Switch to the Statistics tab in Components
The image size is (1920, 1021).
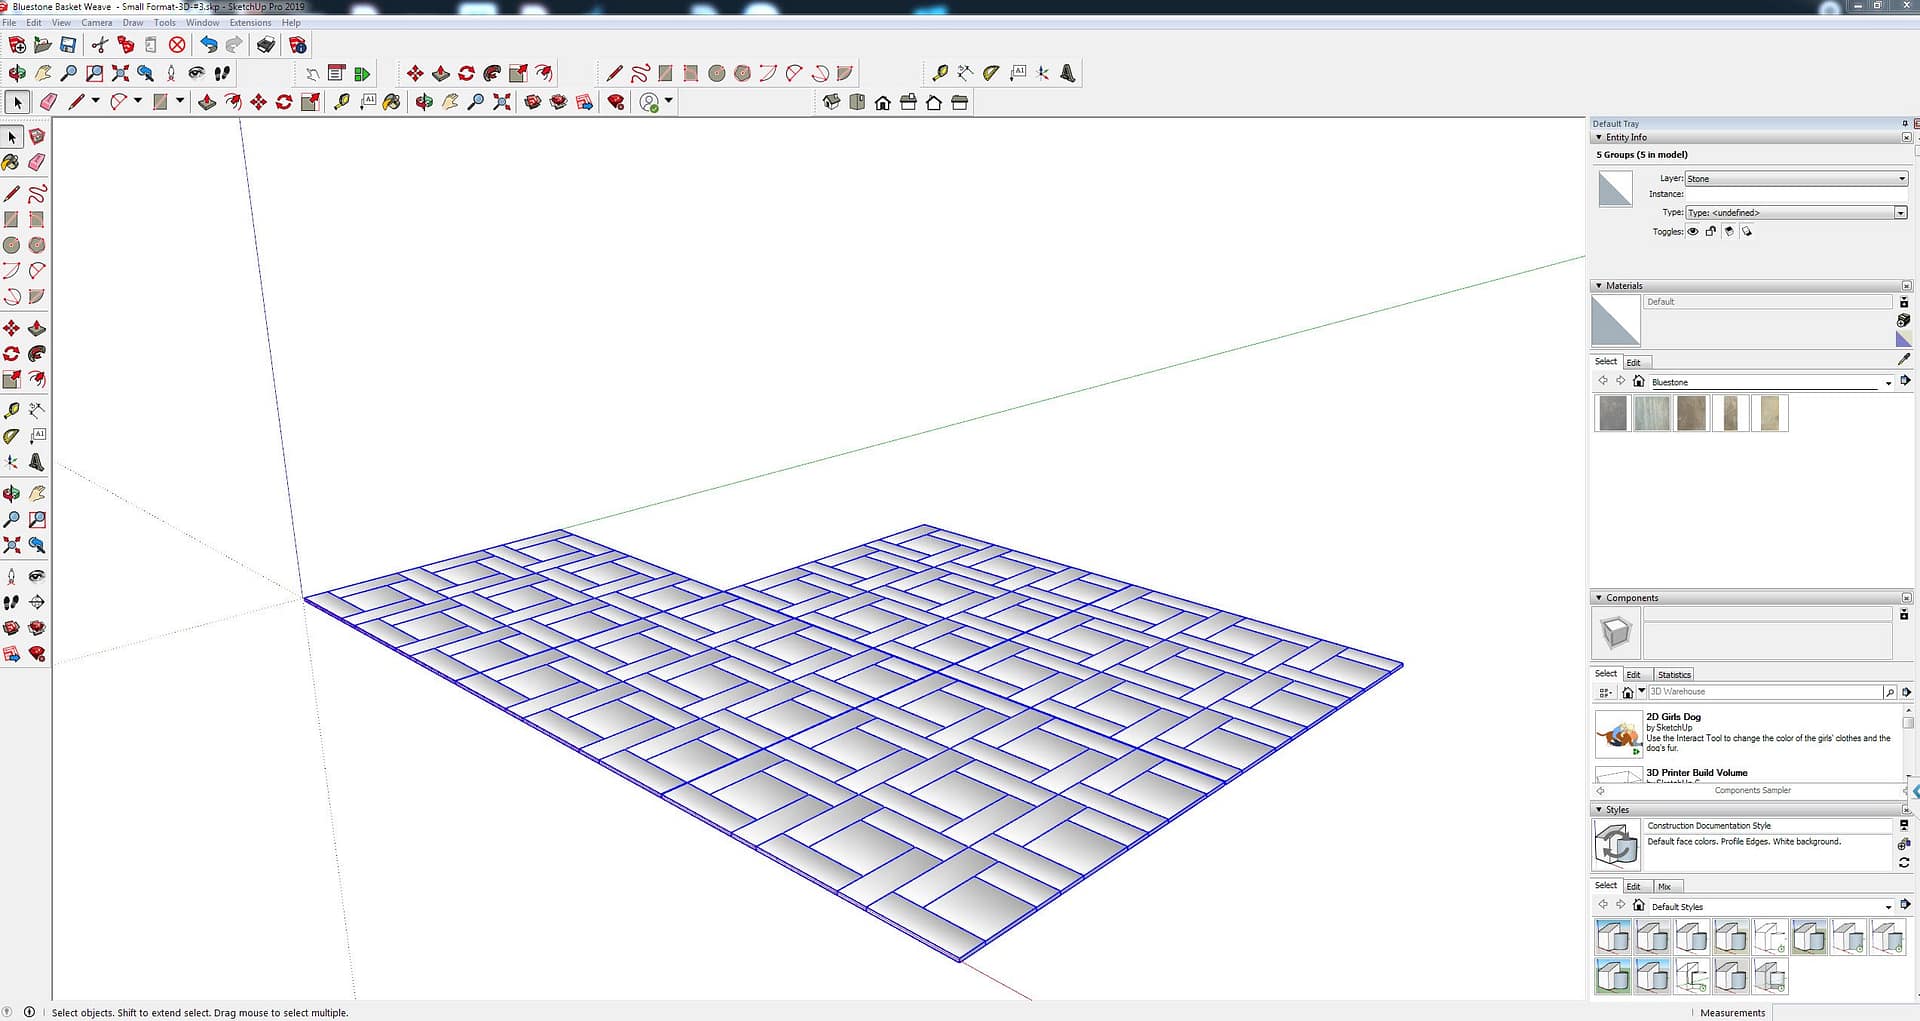(1673, 674)
